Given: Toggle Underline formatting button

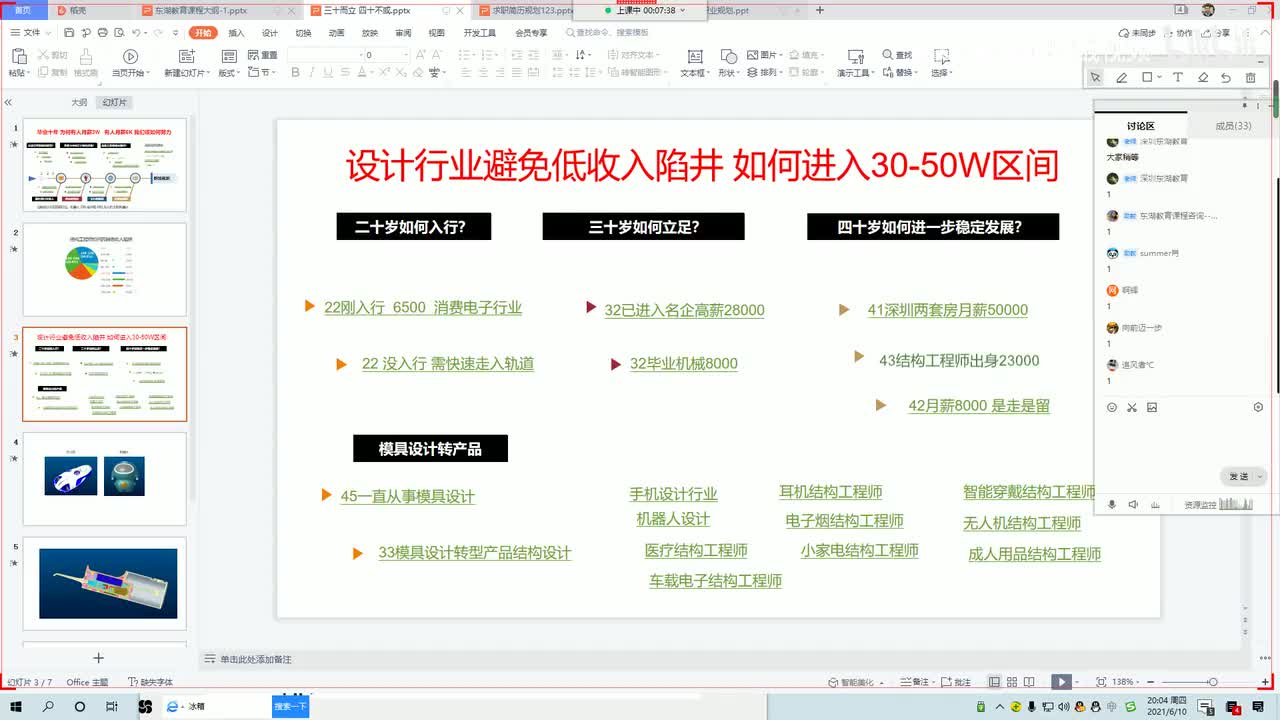Looking at the screenshot, I should [x=326, y=73].
